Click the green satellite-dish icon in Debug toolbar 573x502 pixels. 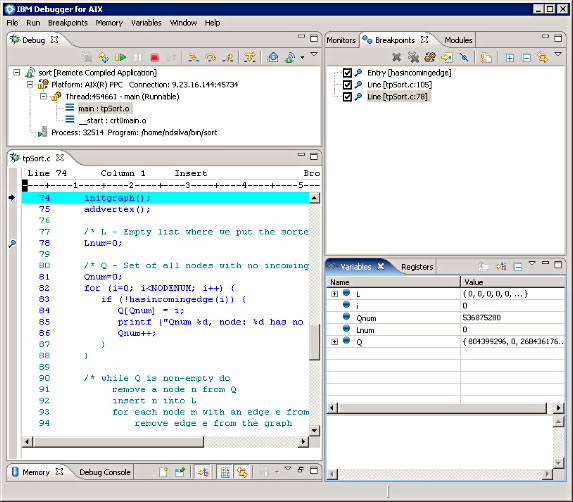click(291, 57)
